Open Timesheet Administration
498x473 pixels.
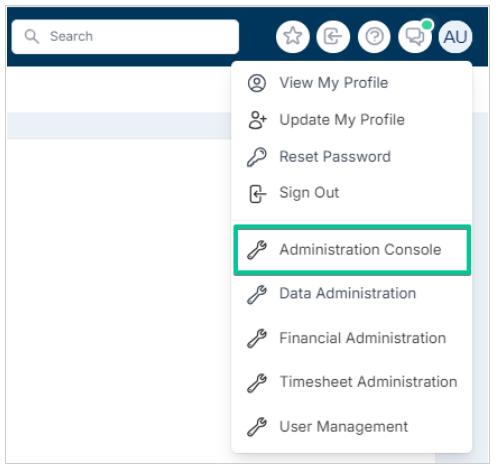pyautogui.click(x=352, y=382)
